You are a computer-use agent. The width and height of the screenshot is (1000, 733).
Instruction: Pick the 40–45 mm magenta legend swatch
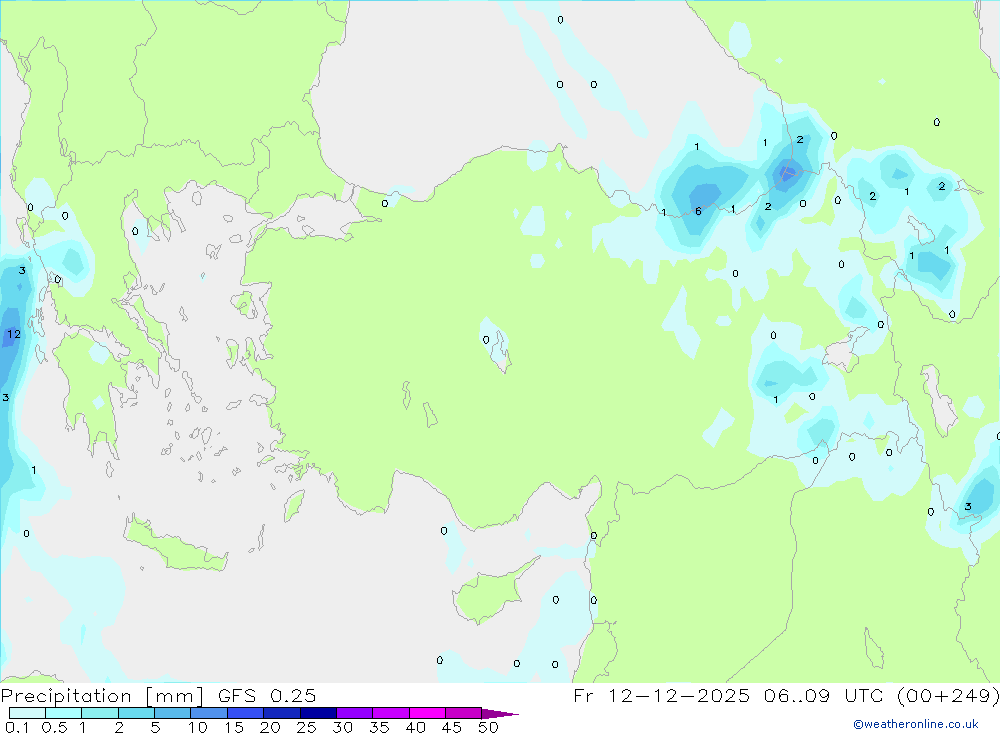tap(427, 713)
